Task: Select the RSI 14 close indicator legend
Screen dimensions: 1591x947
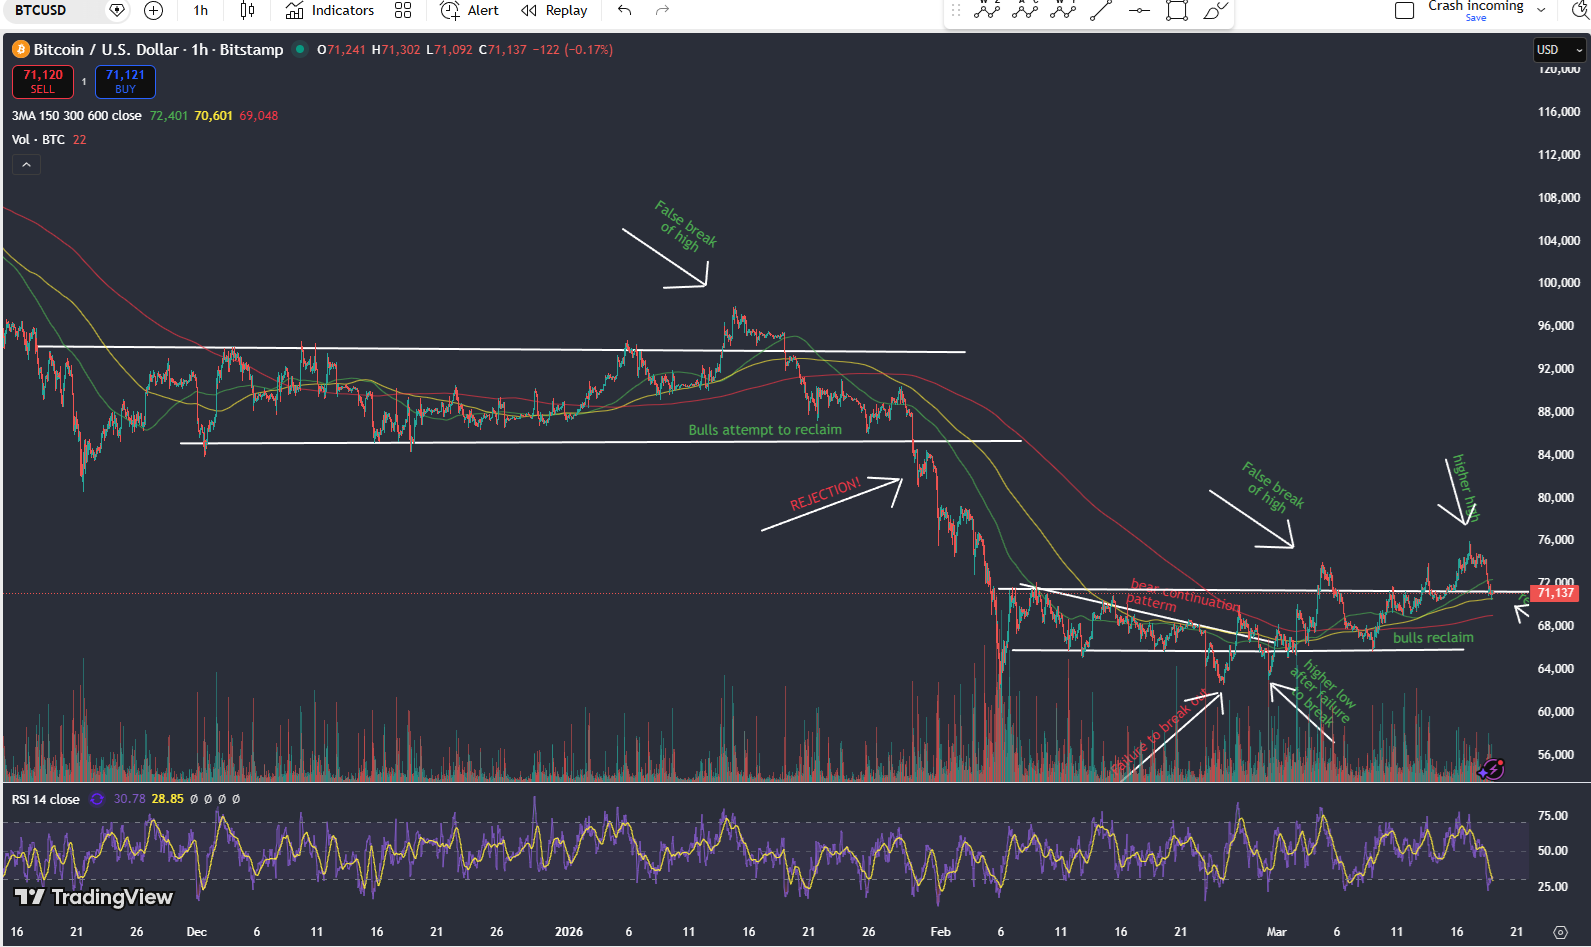Action: (x=45, y=799)
